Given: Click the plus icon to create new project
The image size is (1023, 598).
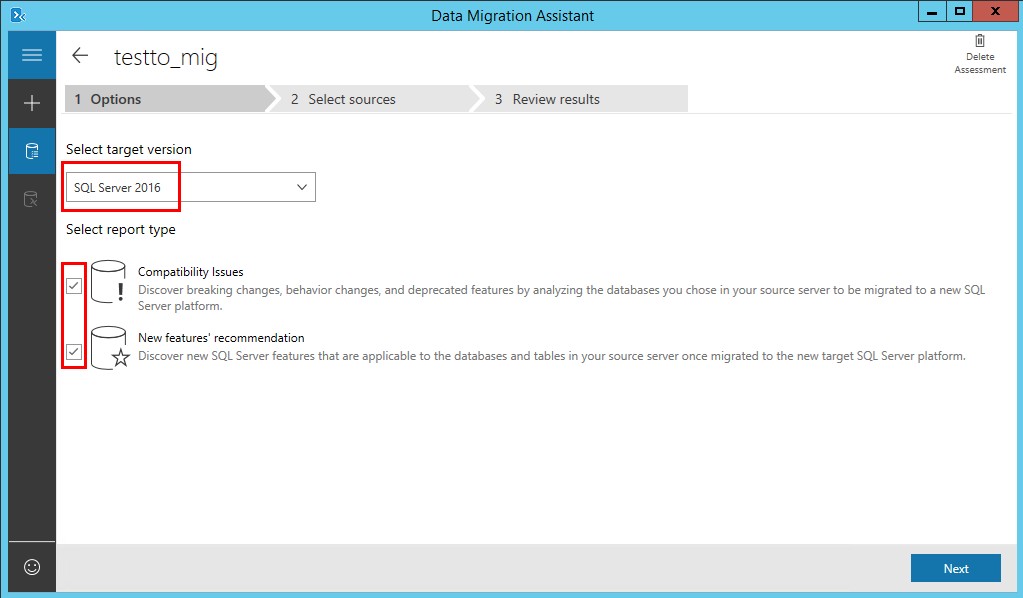Looking at the screenshot, I should pyautogui.click(x=32, y=103).
